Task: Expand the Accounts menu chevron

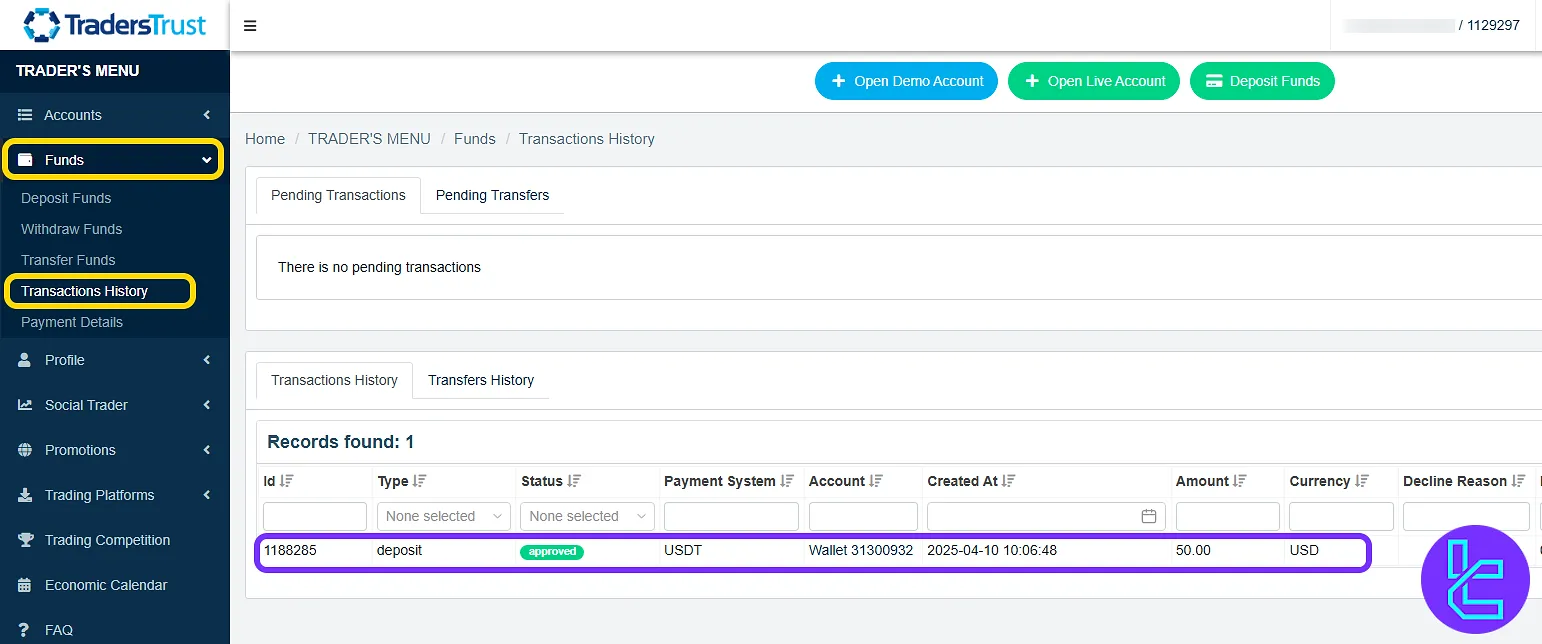Action: (207, 115)
